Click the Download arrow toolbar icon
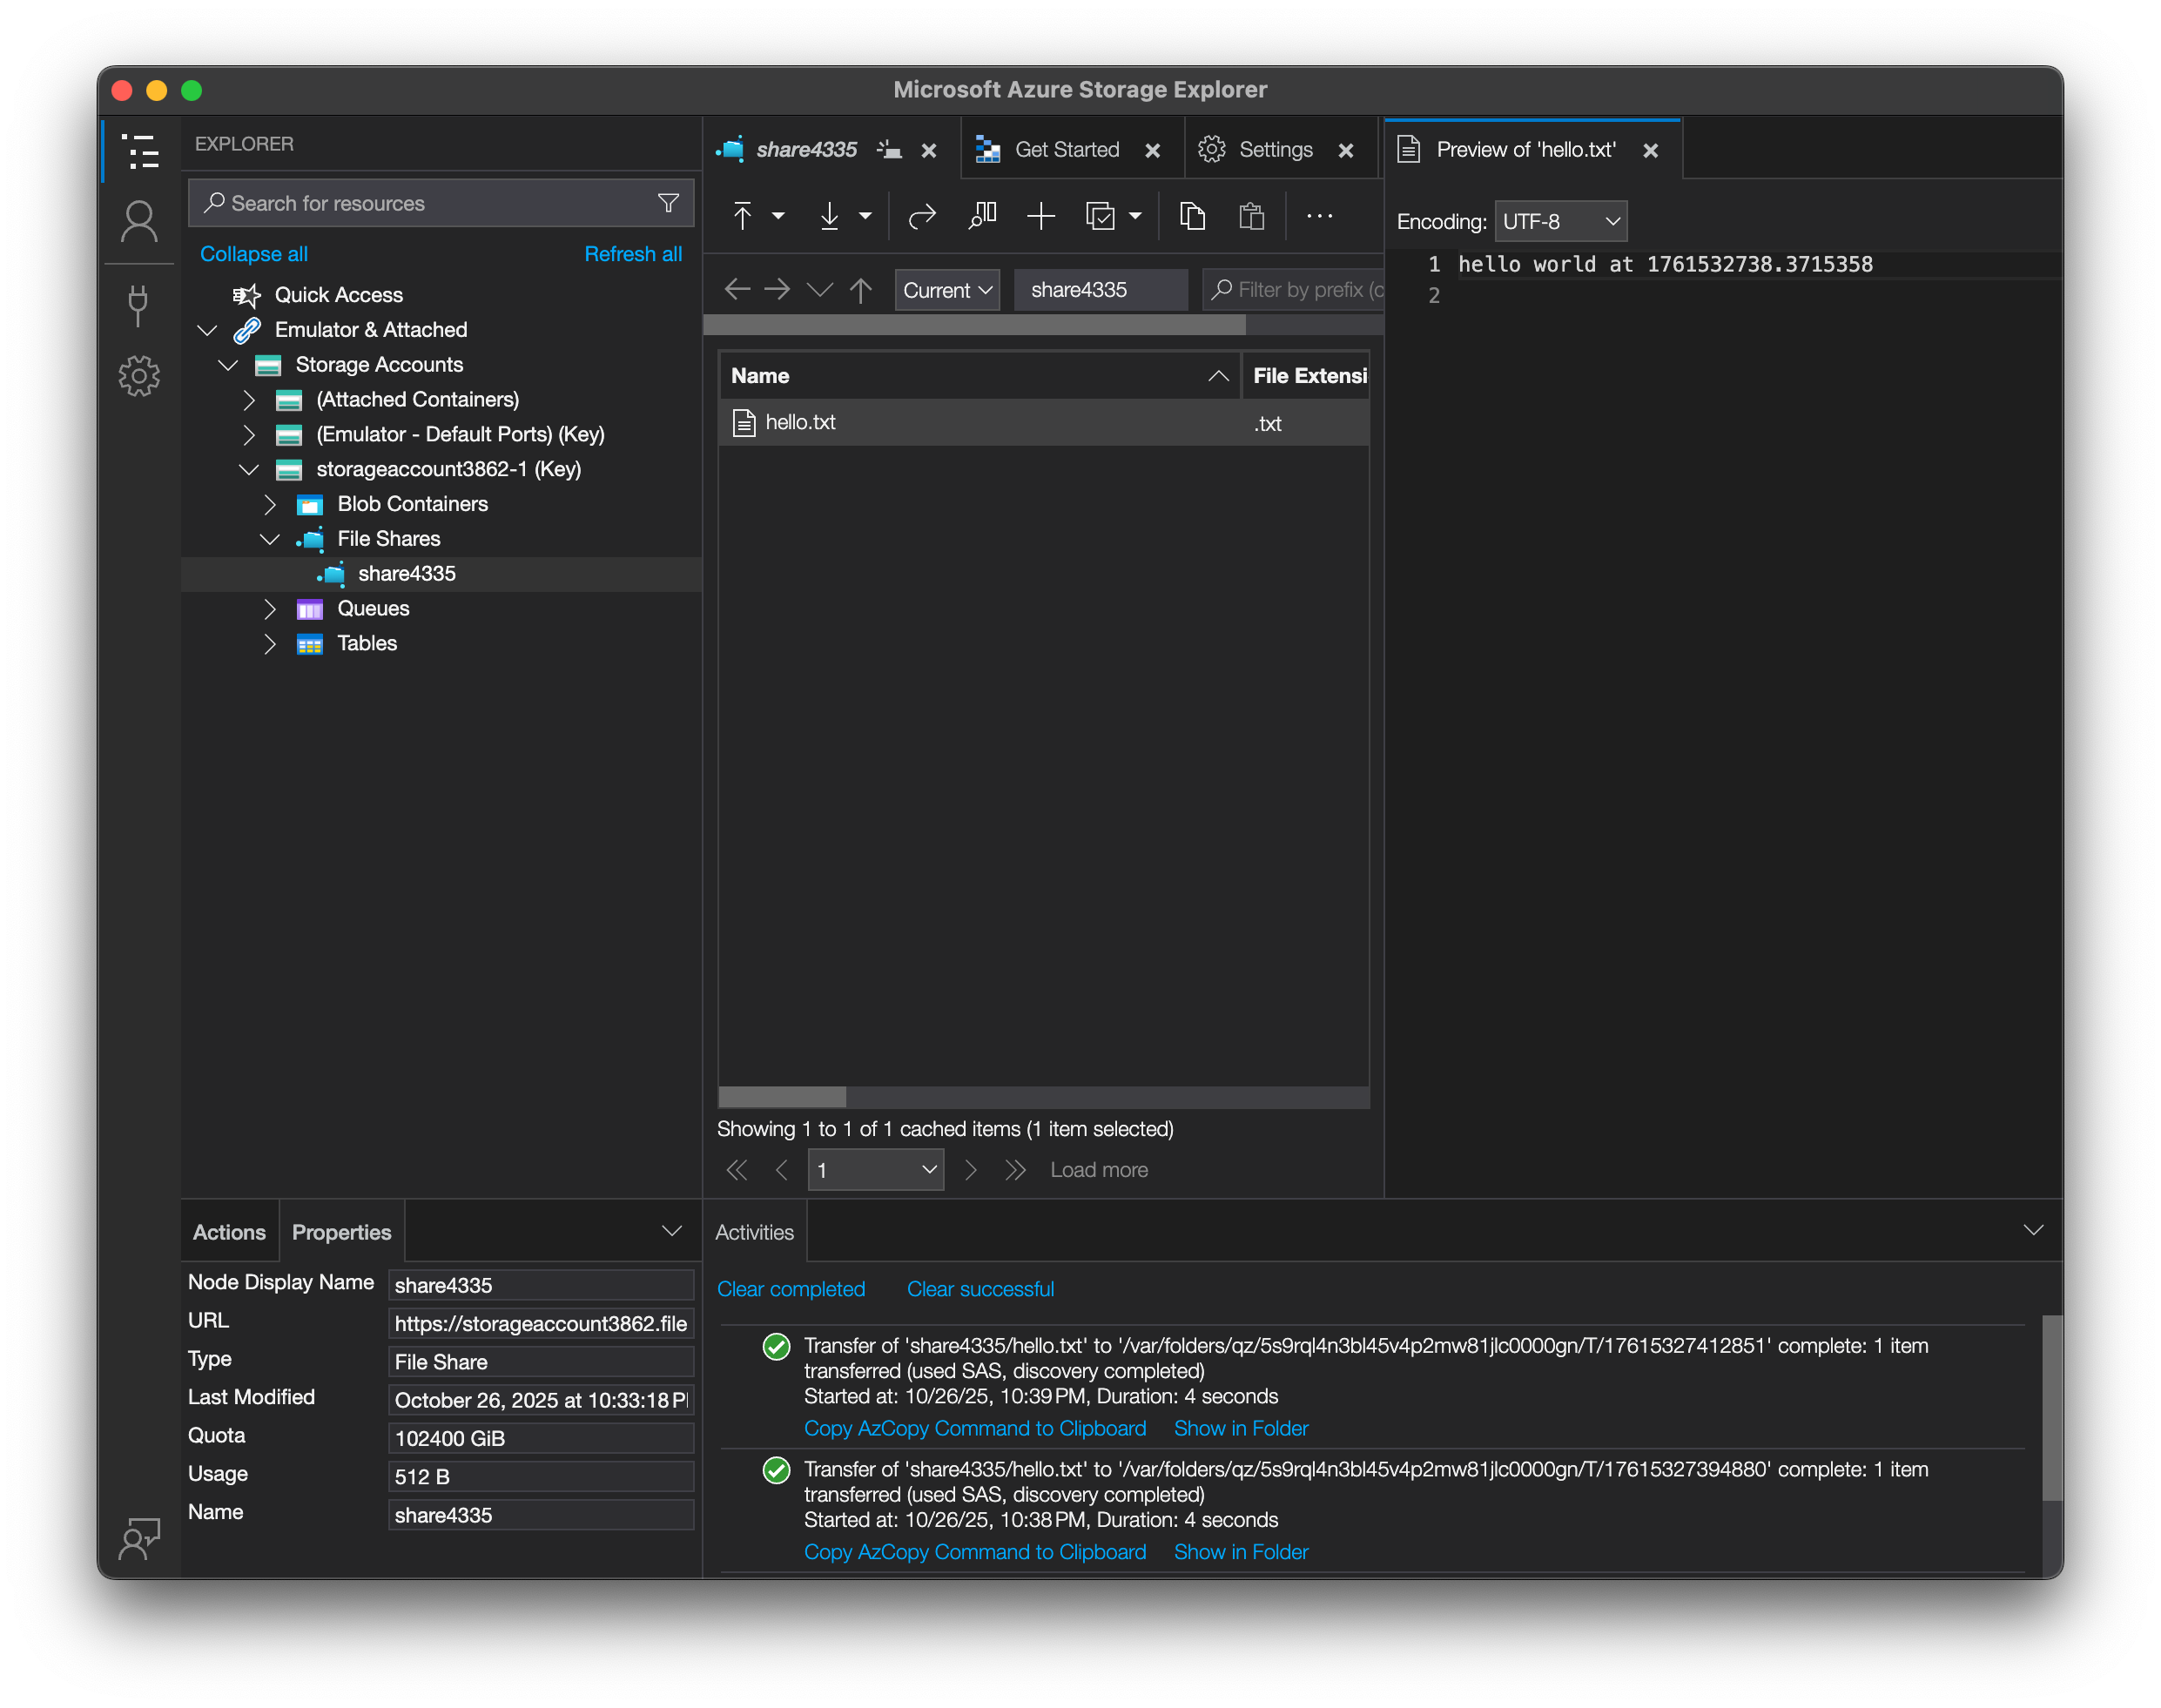The image size is (2161, 1708). pyautogui.click(x=829, y=216)
